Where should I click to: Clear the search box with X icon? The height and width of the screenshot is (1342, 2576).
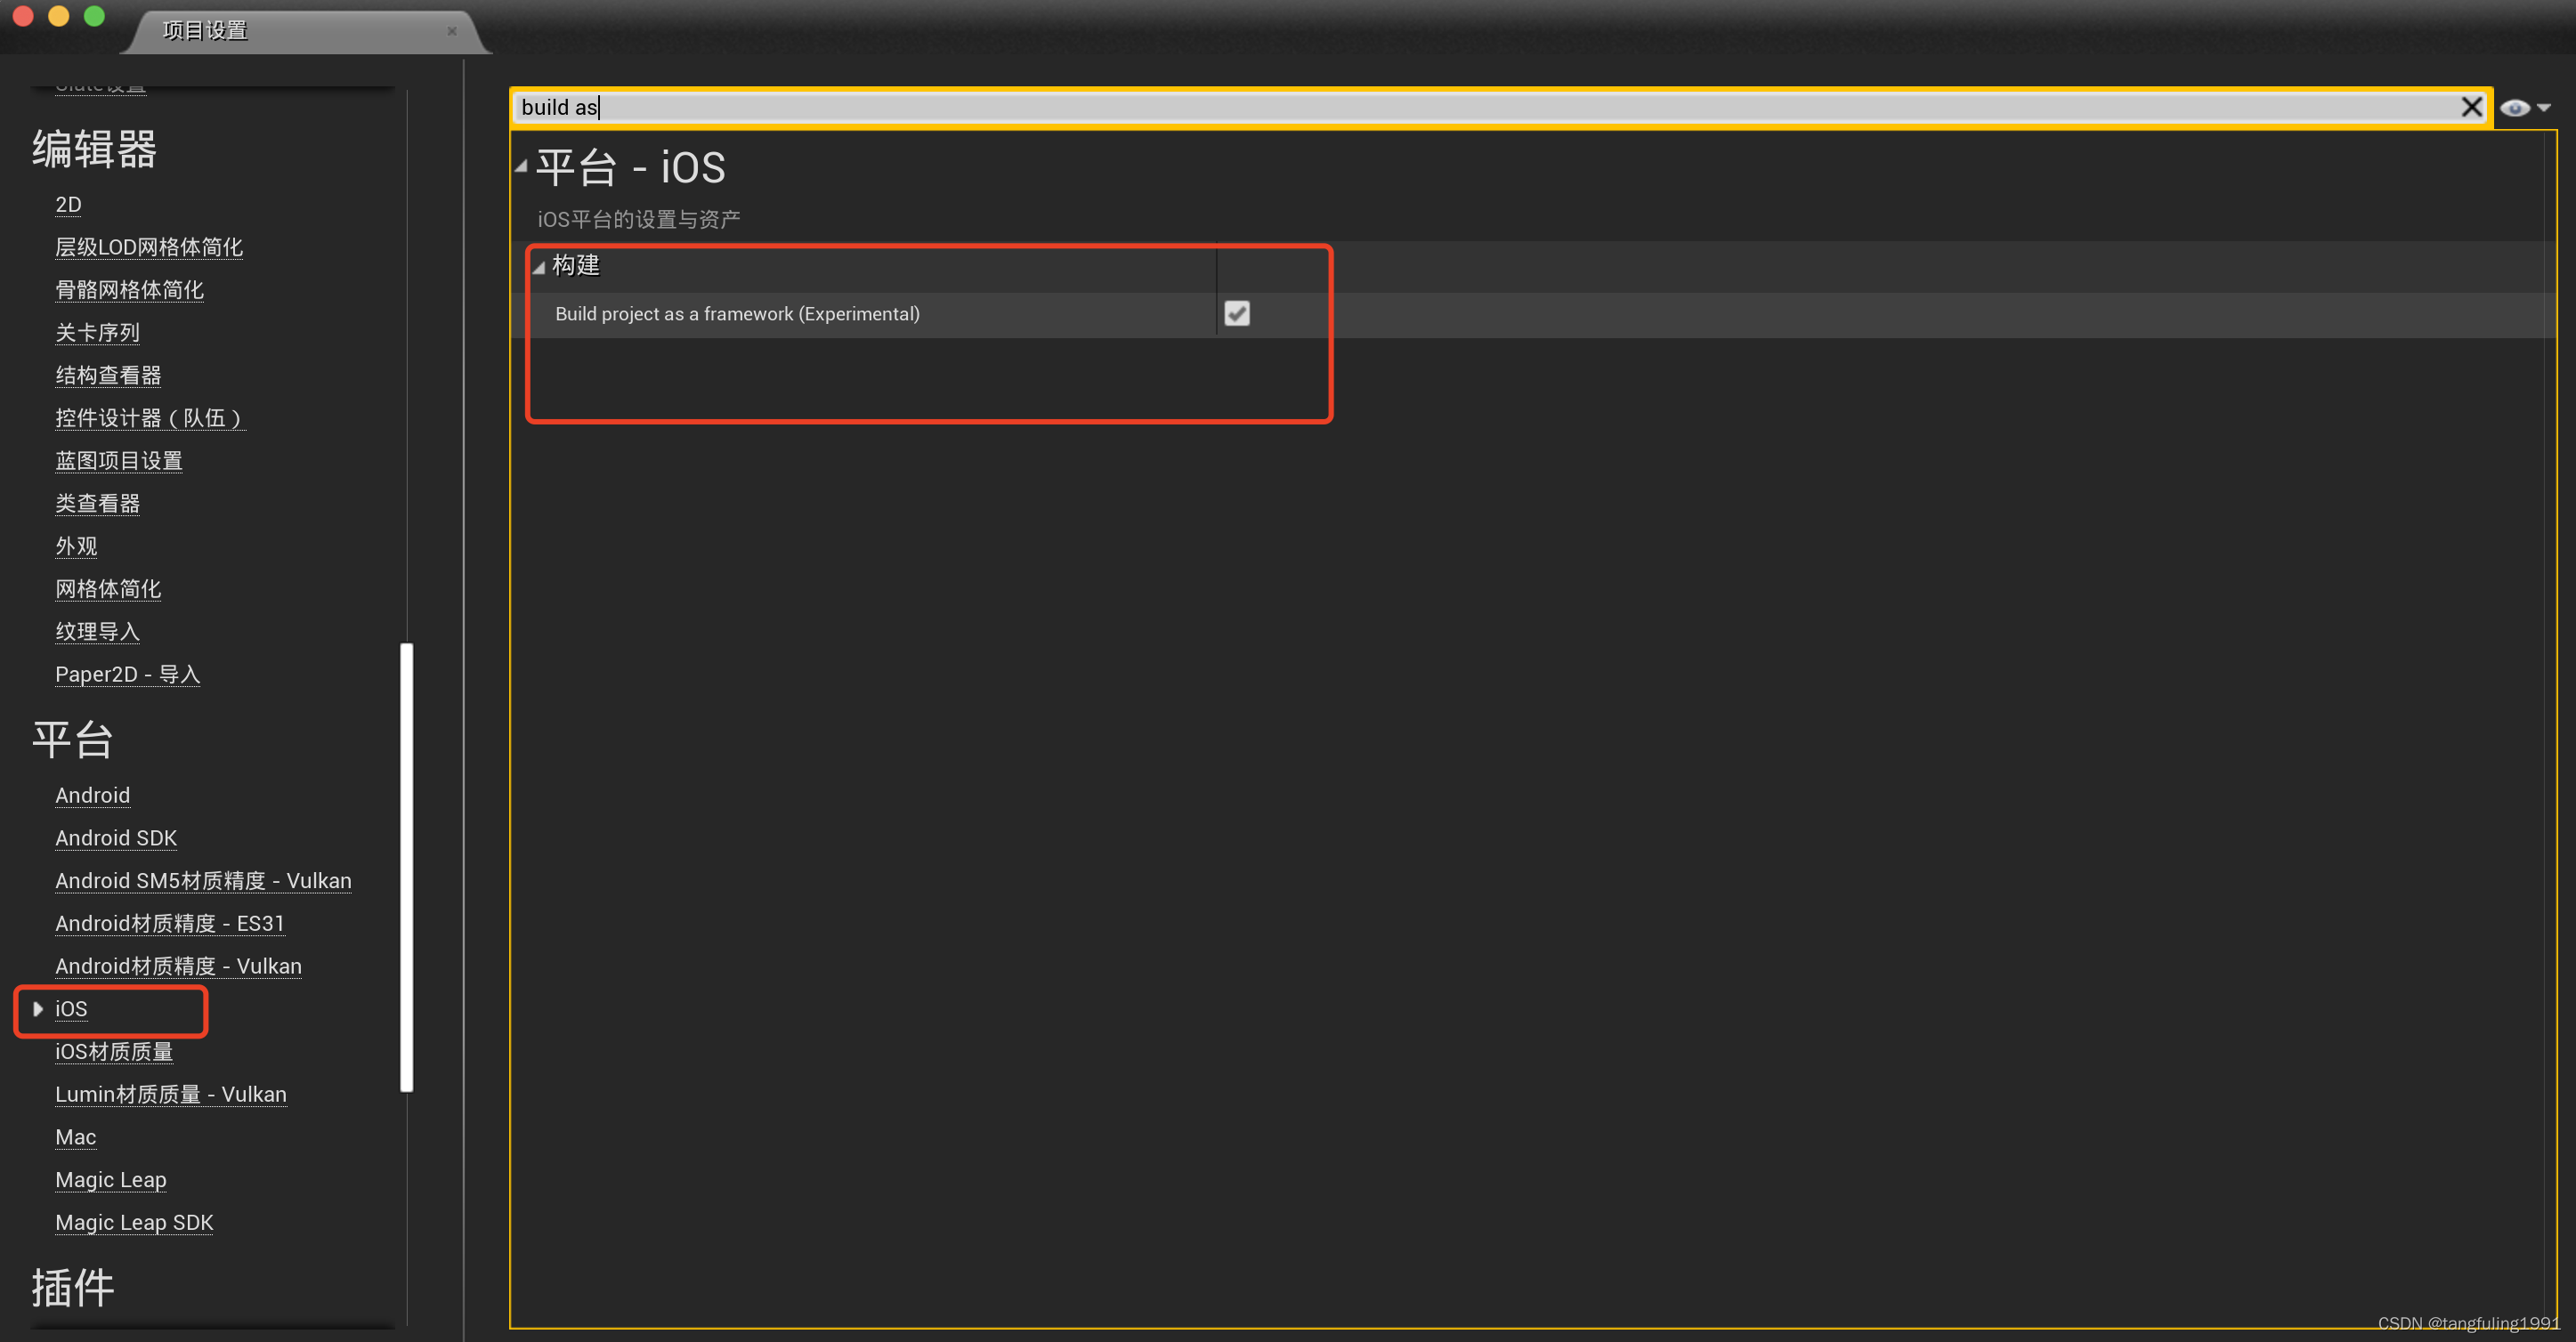(x=2471, y=107)
